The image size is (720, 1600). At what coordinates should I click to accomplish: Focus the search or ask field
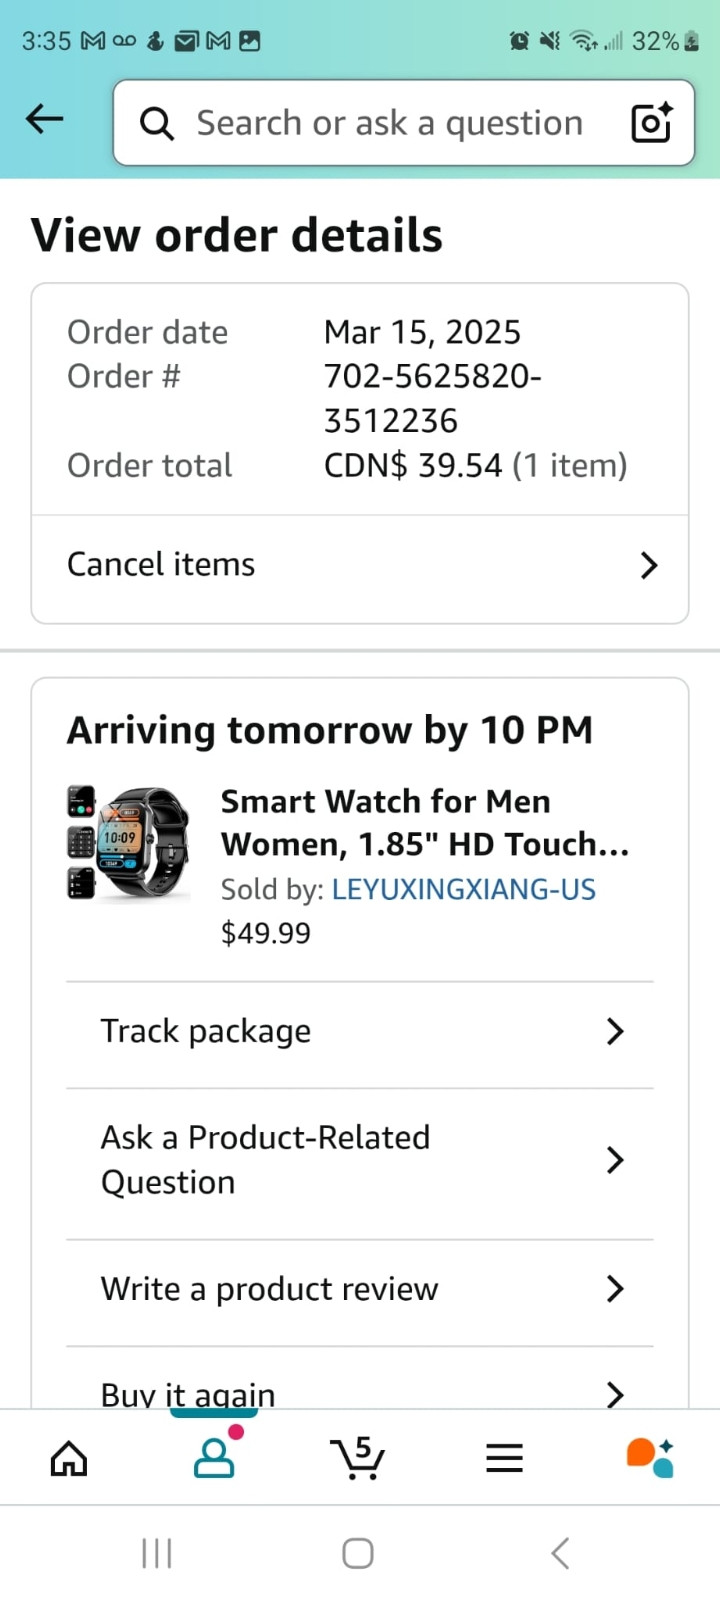(390, 123)
